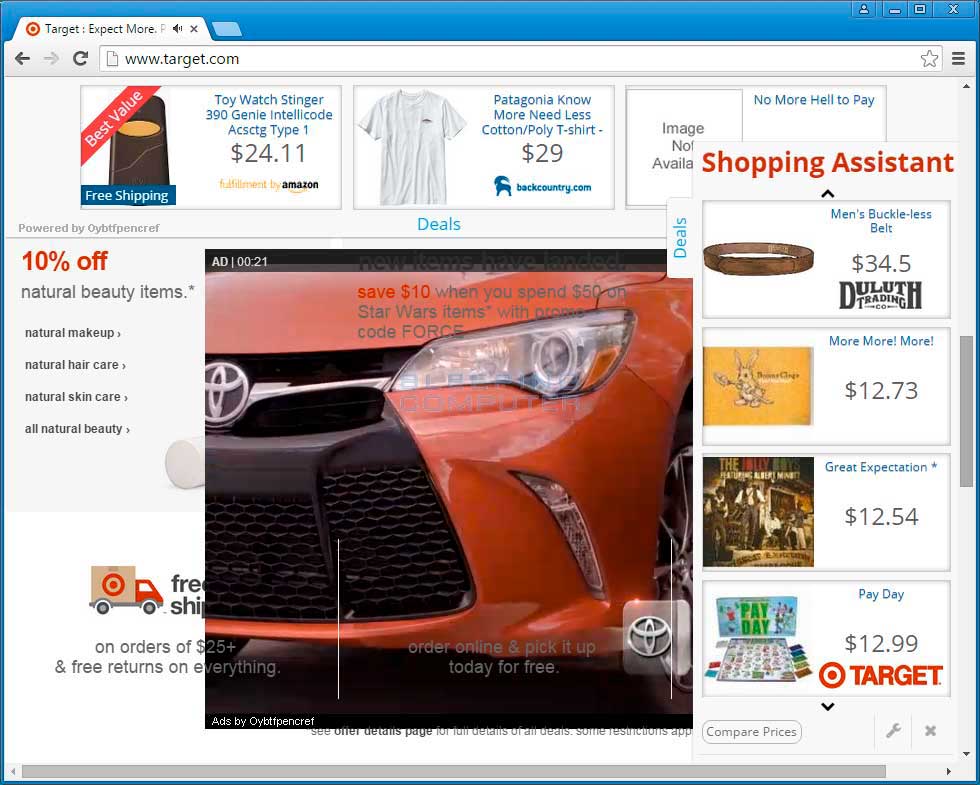
Task: Click the page scroll up arrow
Action: point(966,86)
